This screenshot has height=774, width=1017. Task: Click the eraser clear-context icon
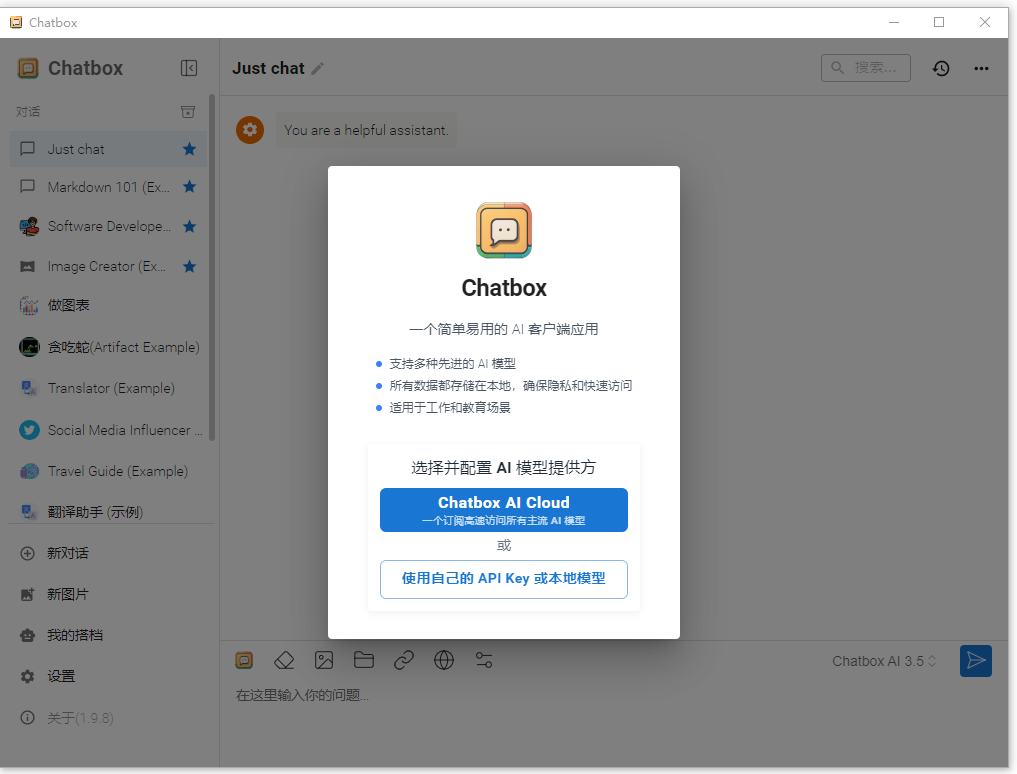coord(284,660)
